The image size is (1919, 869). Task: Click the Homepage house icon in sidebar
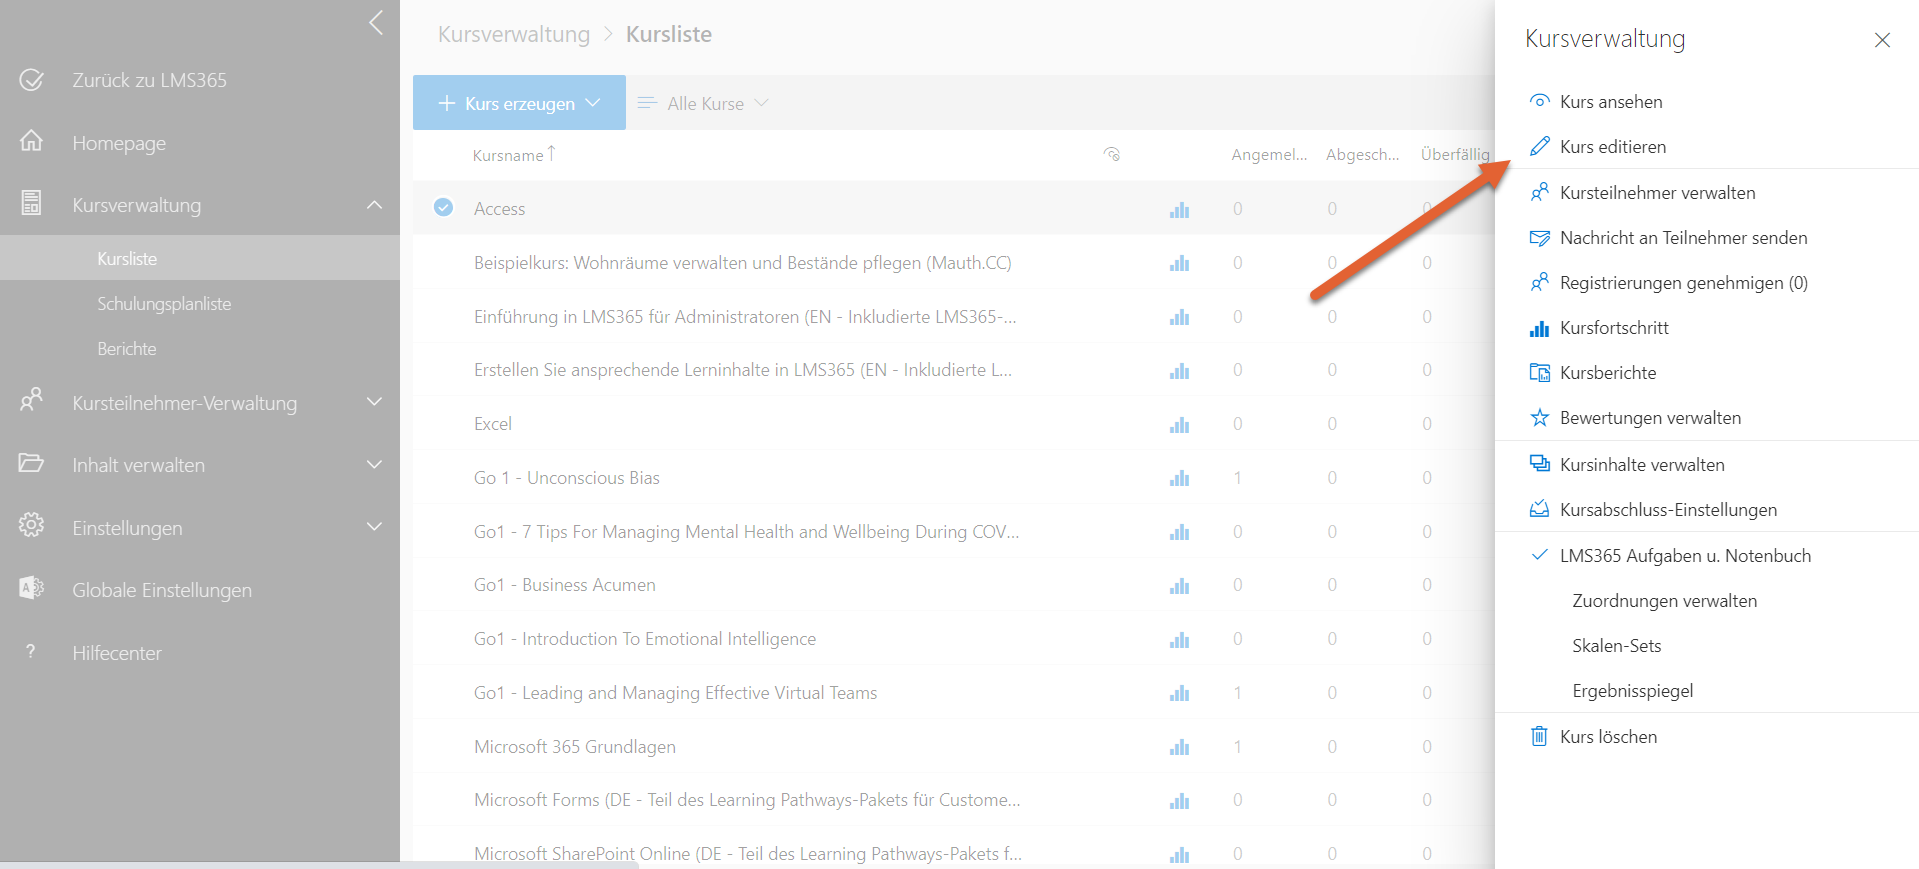click(32, 142)
